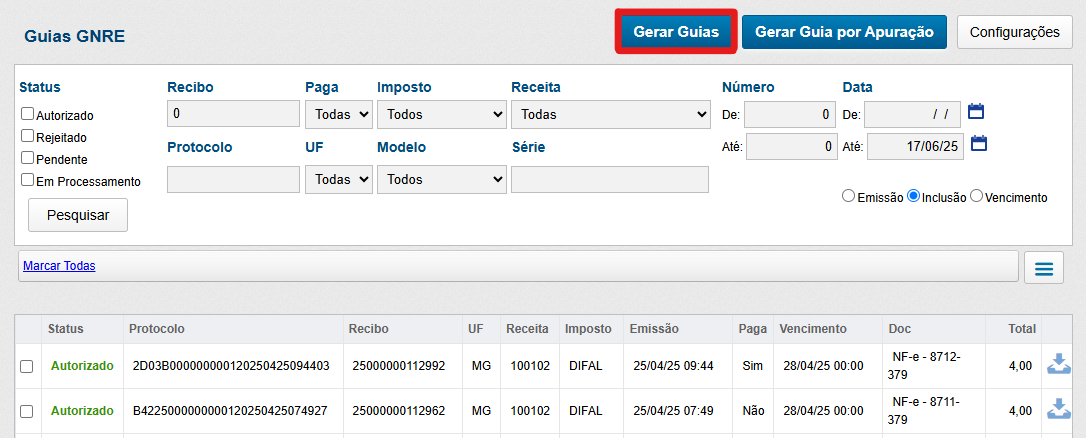Click the Gerar Guias button
The image size is (1086, 438).
tap(676, 32)
